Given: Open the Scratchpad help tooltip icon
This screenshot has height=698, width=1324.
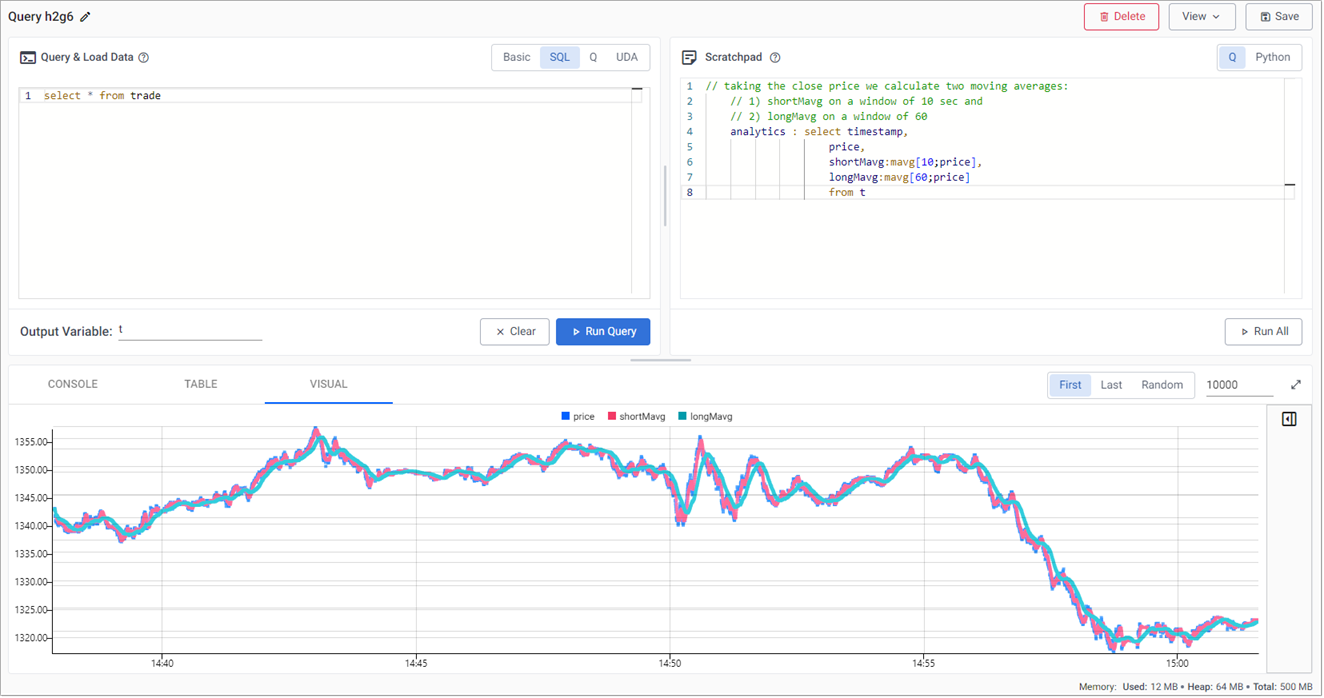Looking at the screenshot, I should [774, 57].
